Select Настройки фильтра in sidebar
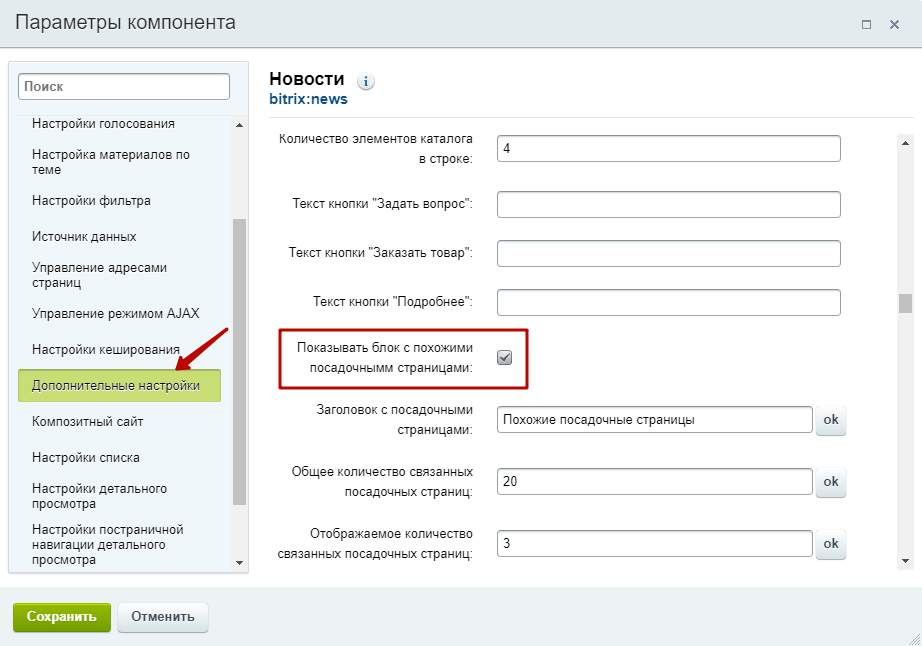922x646 pixels. click(92, 200)
